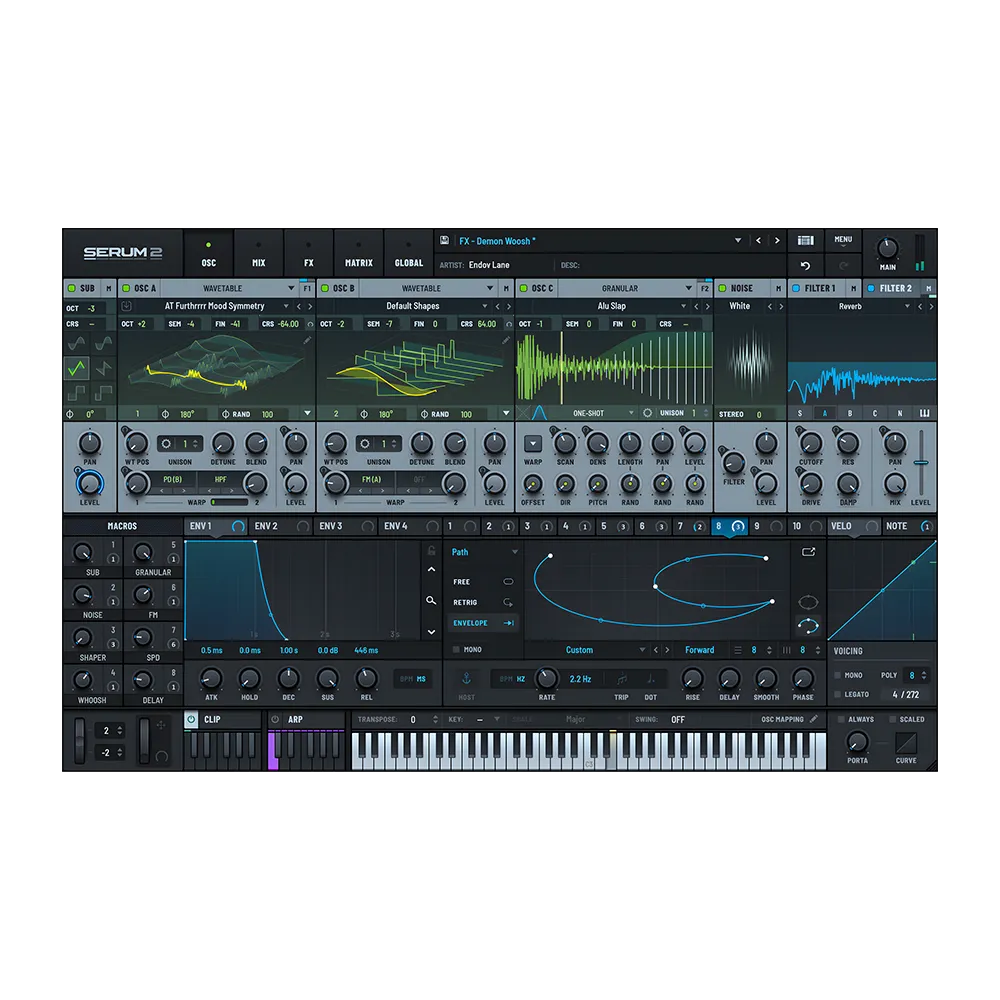Screen dimensions: 1000x1000
Task: Toggle OSC B power on or off
Action: pyautogui.click(x=325, y=288)
